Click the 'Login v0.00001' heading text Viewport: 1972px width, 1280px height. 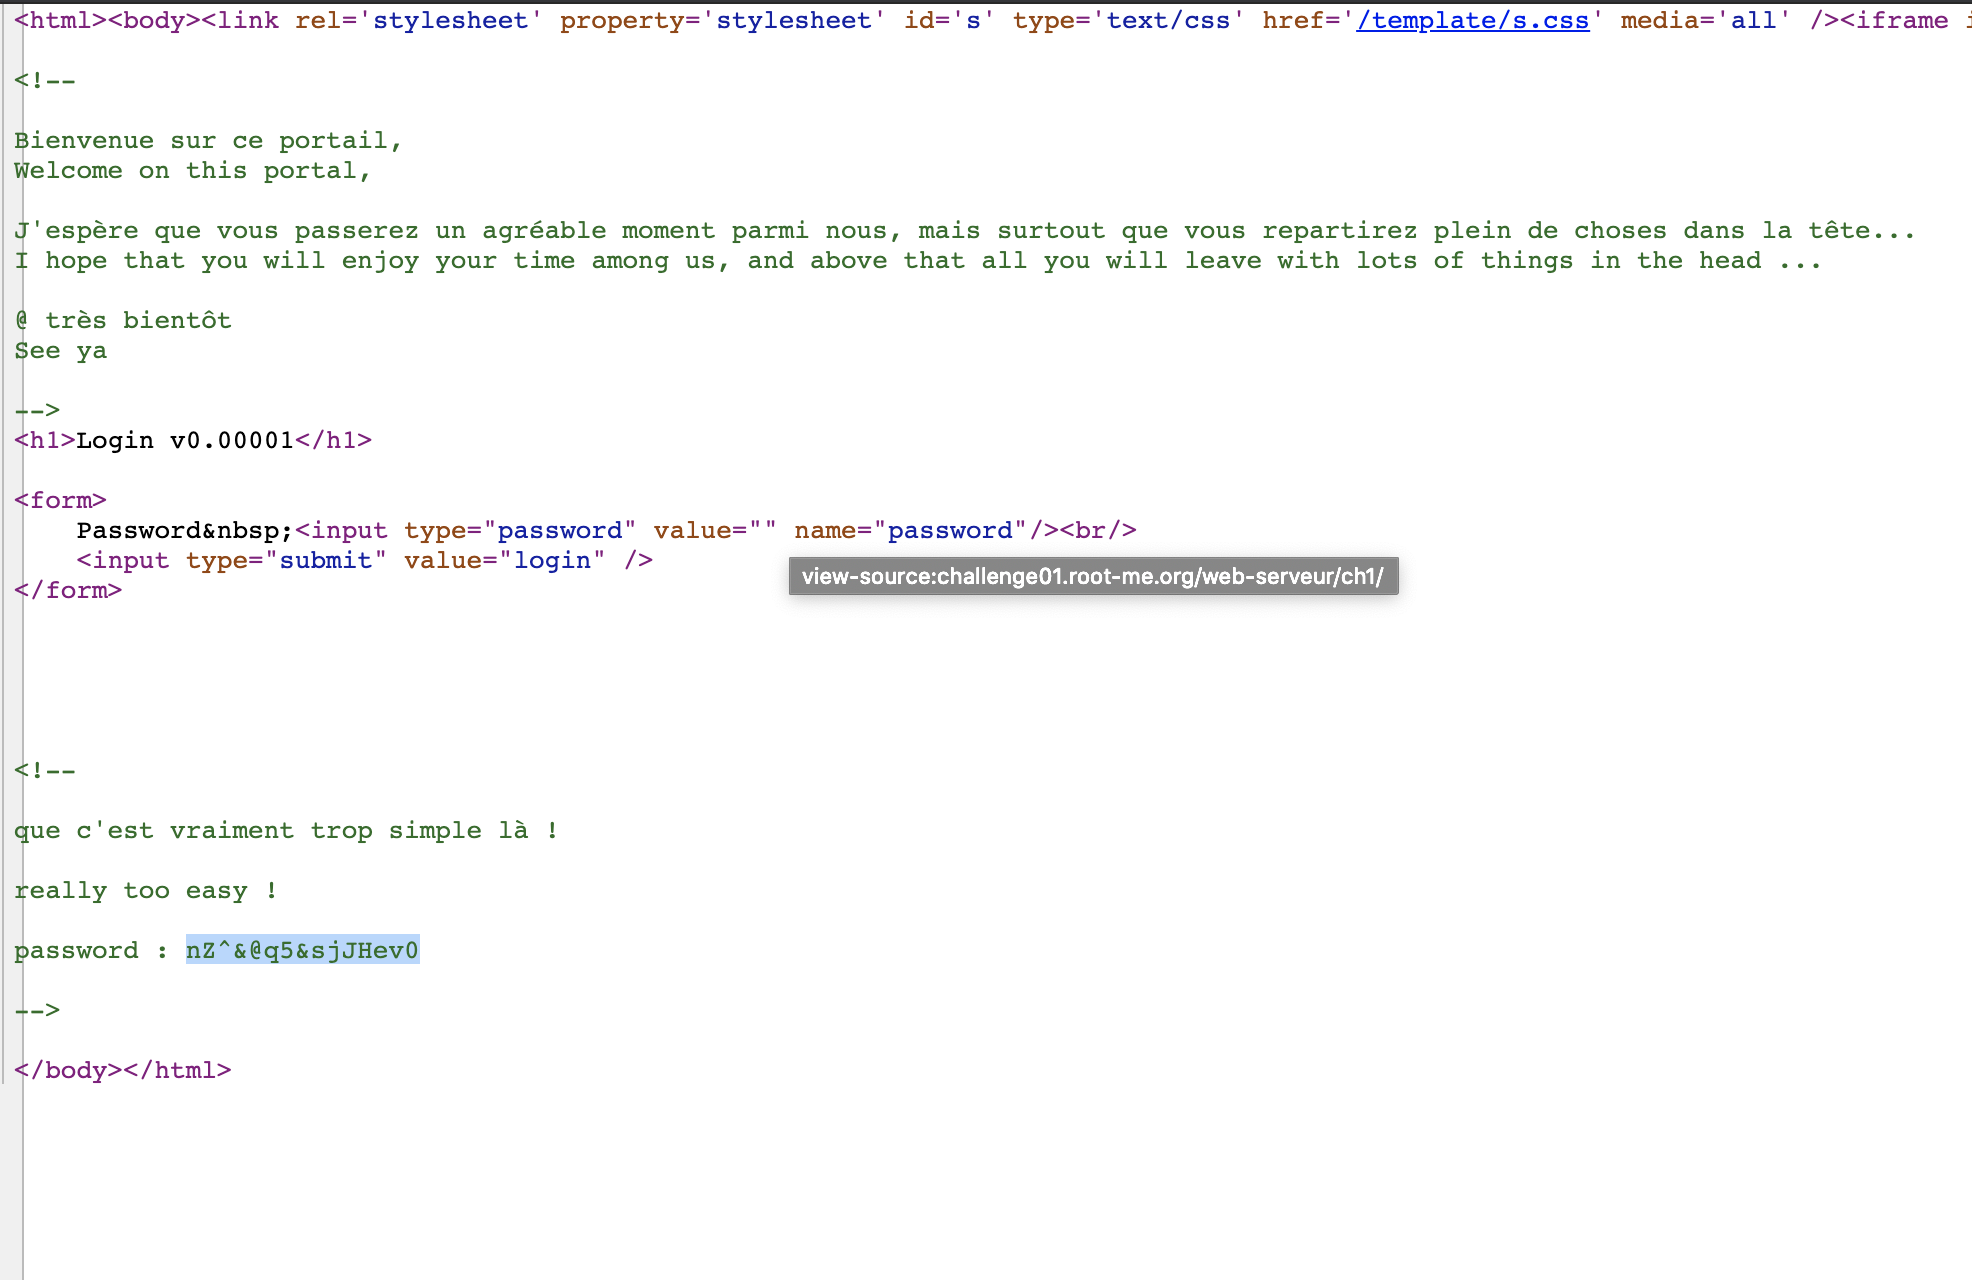click(x=185, y=441)
